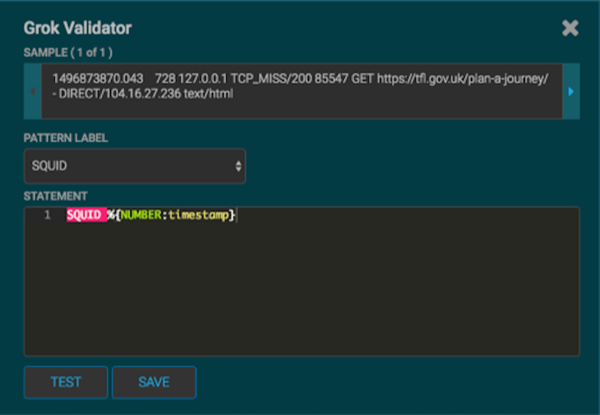Close the Grok Validator dialog
Screen dimensions: 600x415
pos(570,28)
